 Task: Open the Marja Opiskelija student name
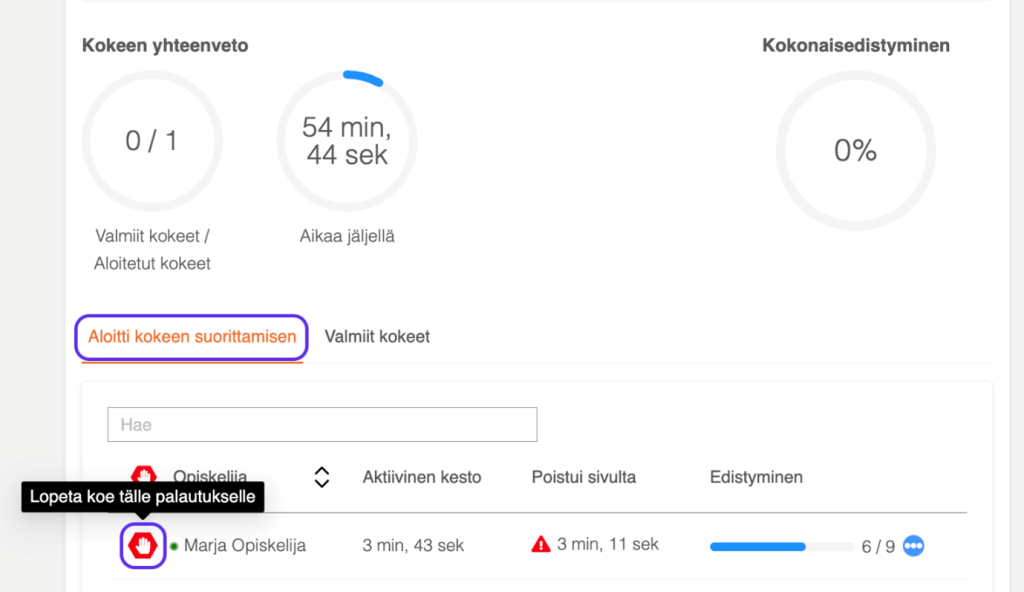pyautogui.click(x=244, y=546)
